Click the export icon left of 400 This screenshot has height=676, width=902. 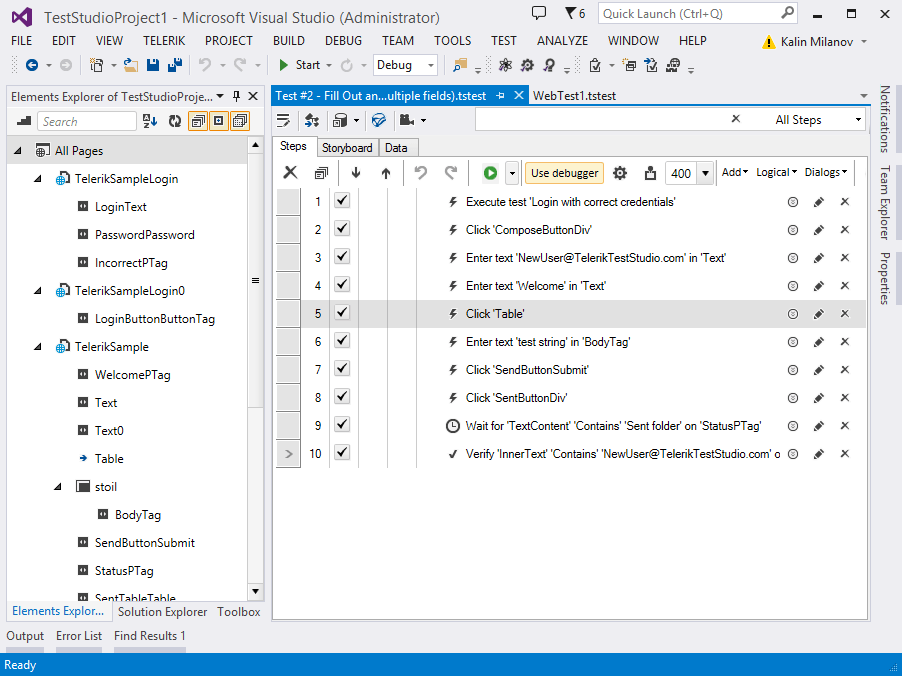(650, 173)
